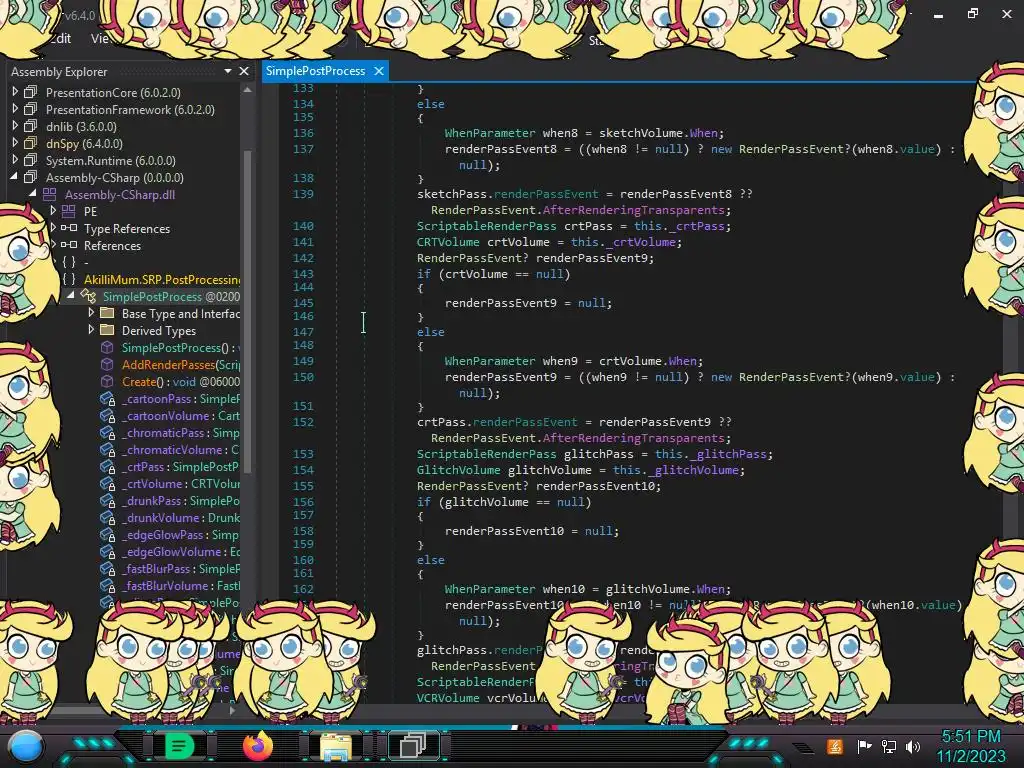Click the References node icon

(x=69, y=245)
